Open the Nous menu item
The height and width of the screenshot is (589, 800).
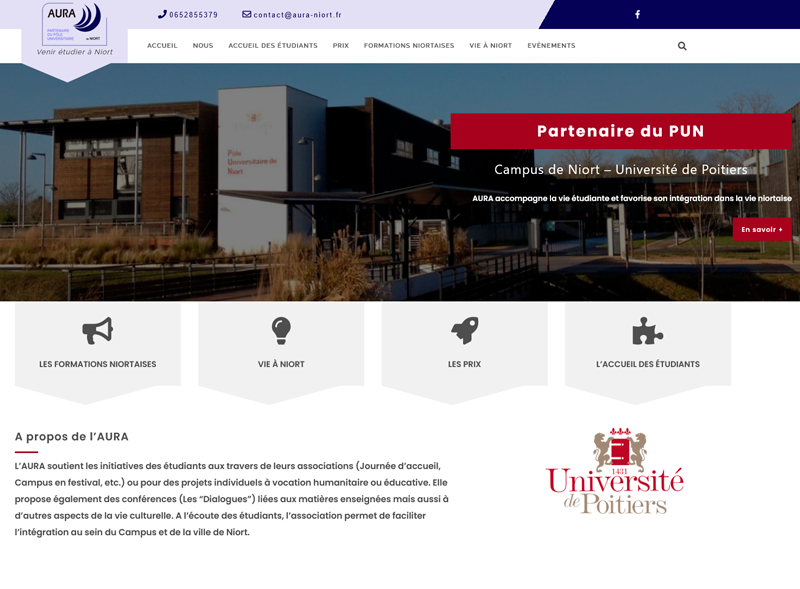point(203,45)
